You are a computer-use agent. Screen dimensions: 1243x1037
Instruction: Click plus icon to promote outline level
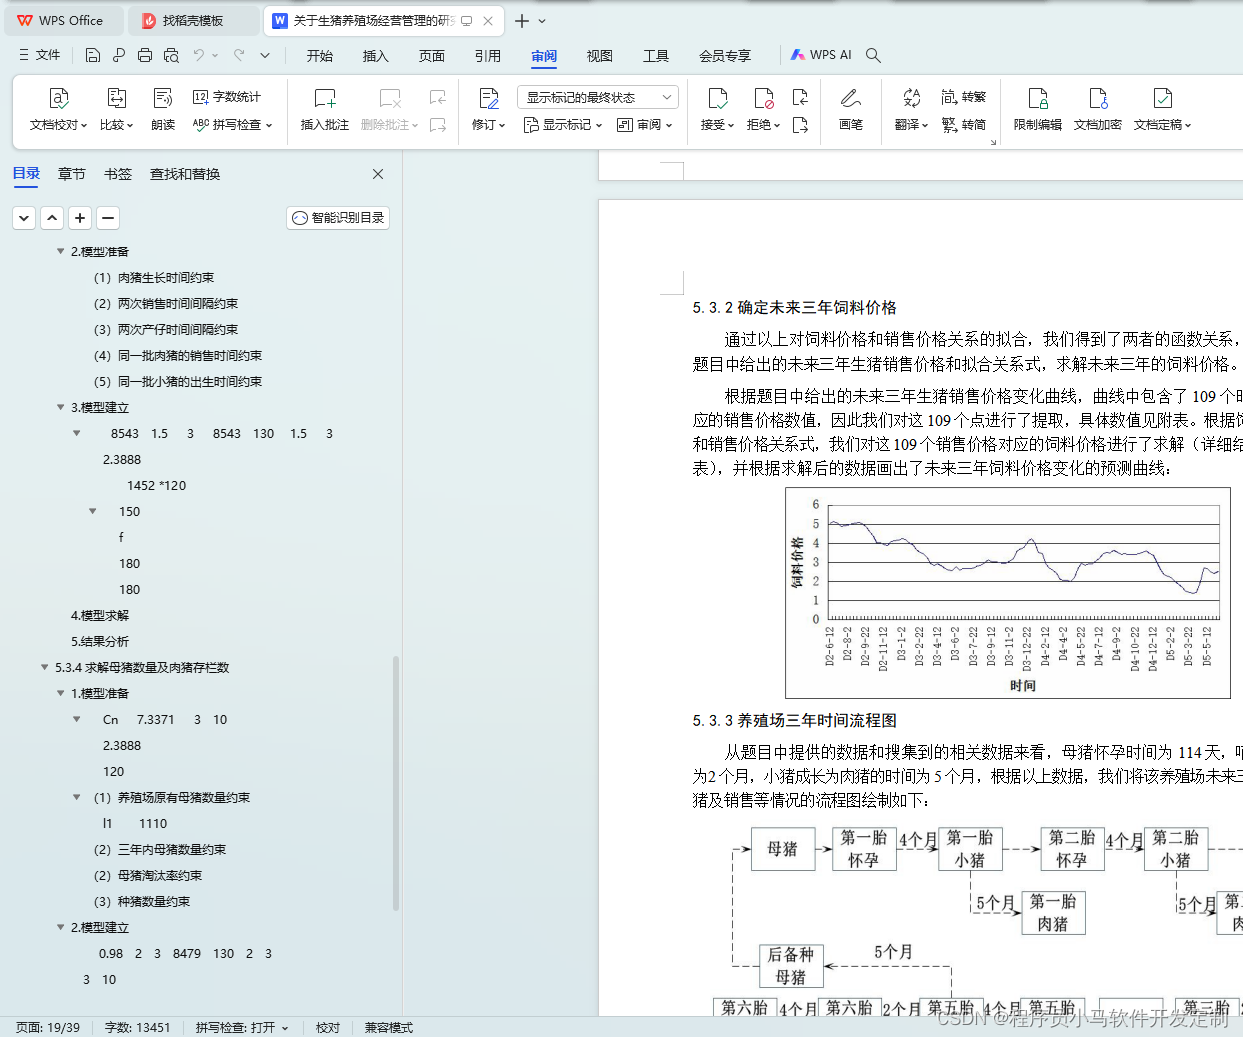pyautogui.click(x=80, y=217)
